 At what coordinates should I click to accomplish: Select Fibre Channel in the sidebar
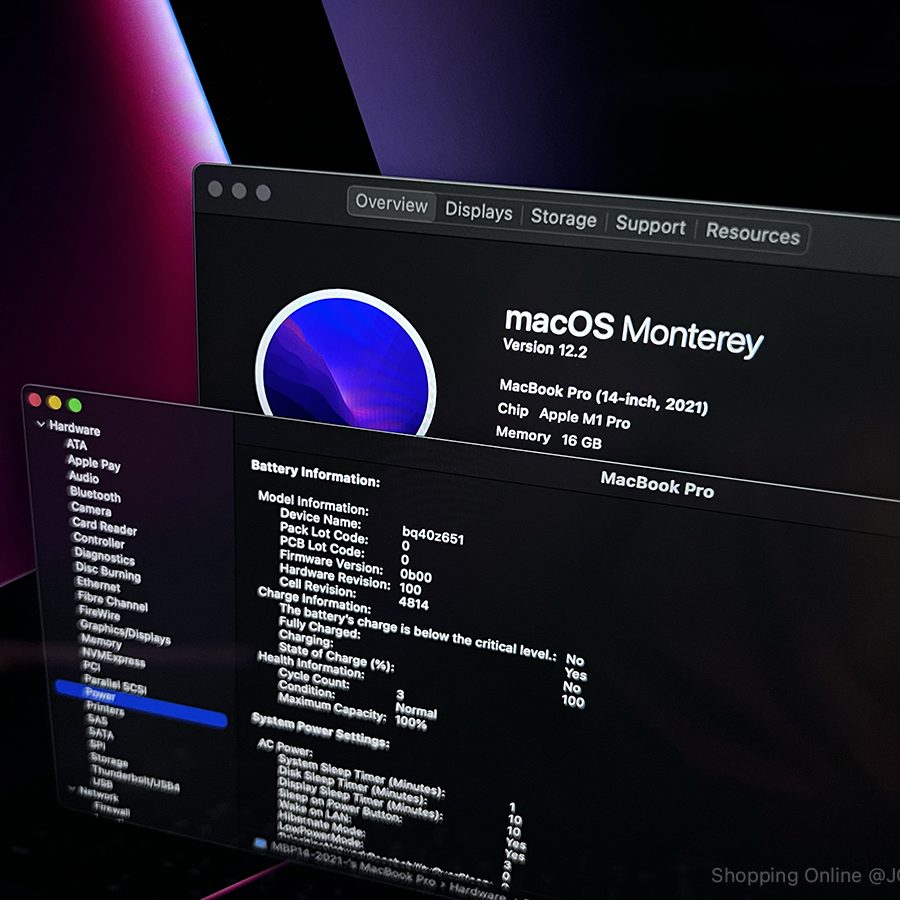click(112, 601)
